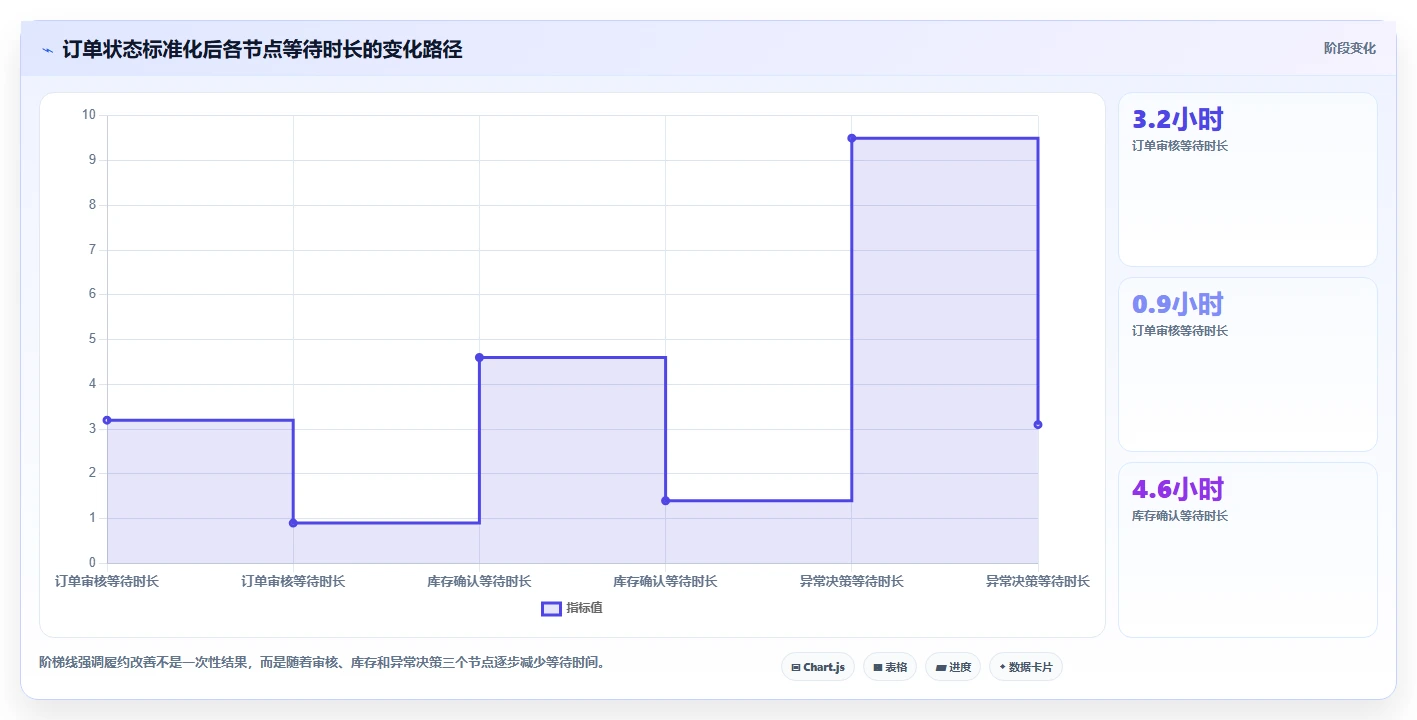Click the 订单审核等待时长 label under 0.9小时
The height and width of the screenshot is (720, 1417).
[1180, 331]
